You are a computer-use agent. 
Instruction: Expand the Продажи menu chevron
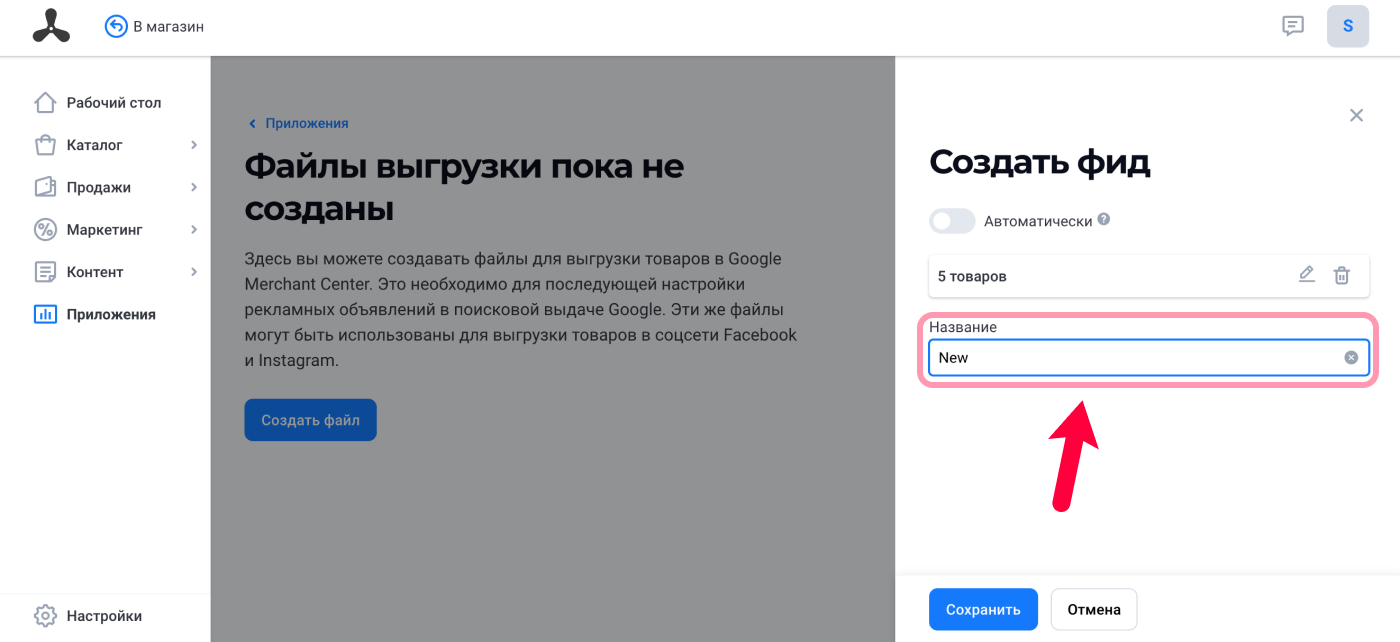194,187
